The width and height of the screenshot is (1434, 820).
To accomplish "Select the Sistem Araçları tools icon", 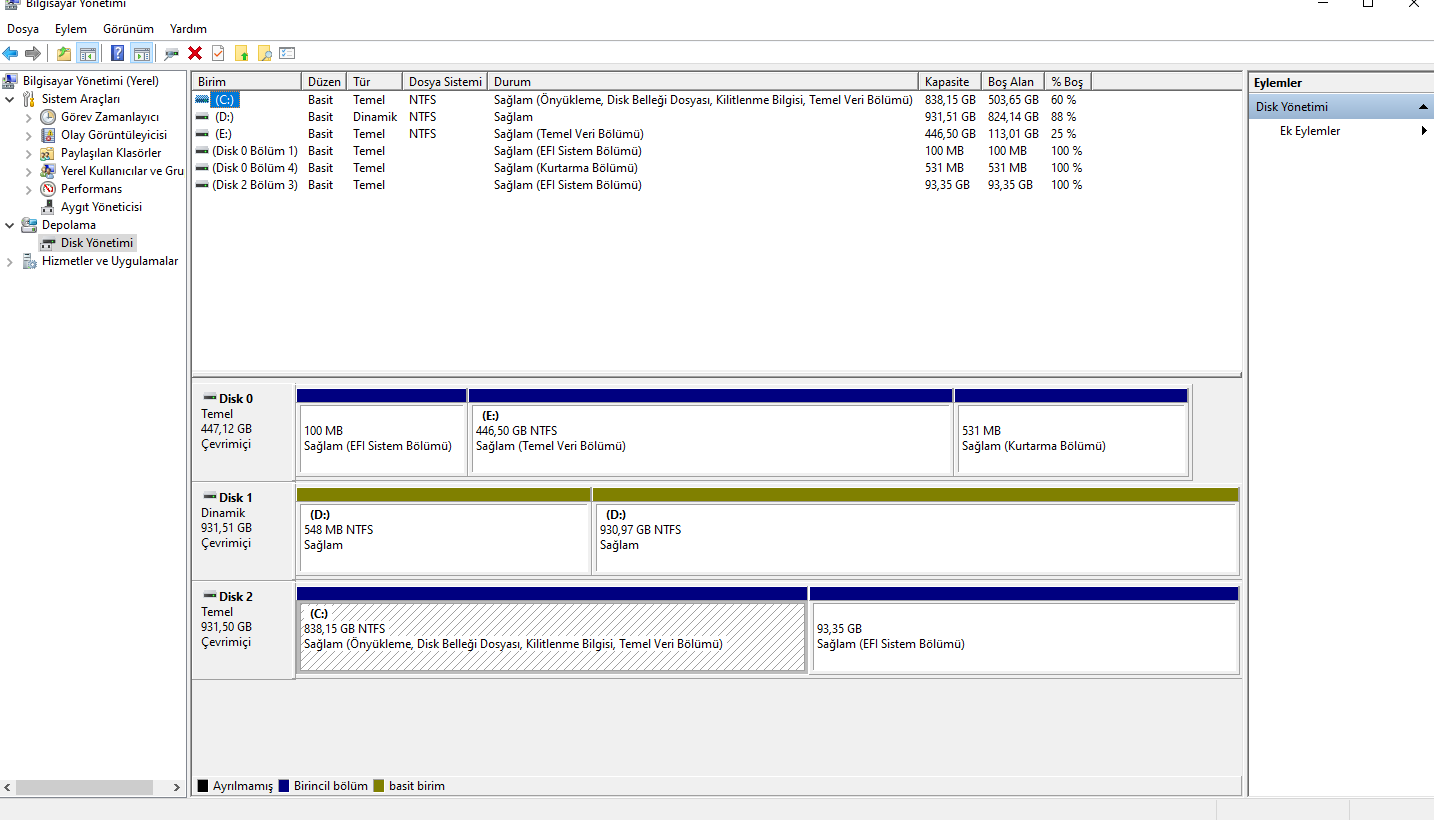I will (29, 99).
